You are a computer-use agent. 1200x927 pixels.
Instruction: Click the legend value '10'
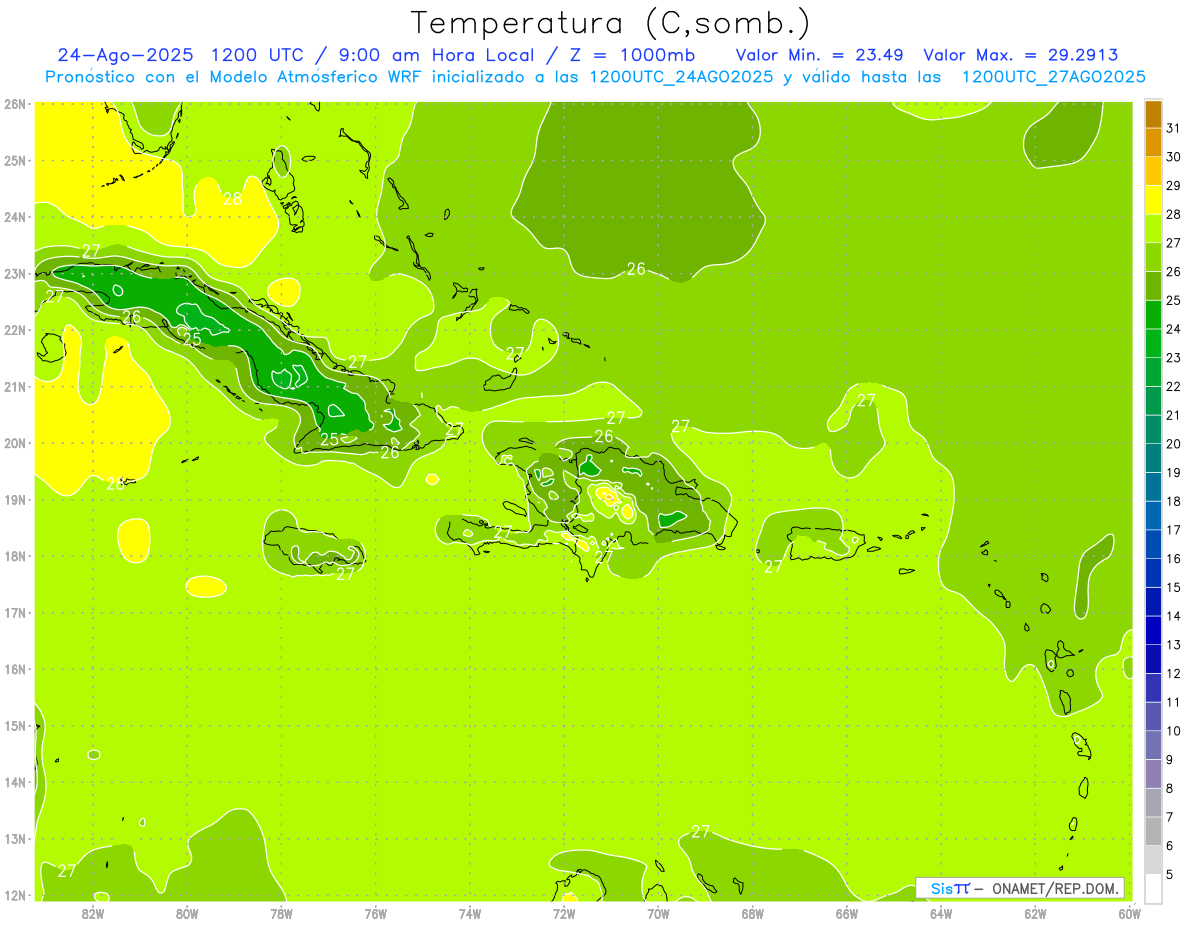(x=1174, y=731)
